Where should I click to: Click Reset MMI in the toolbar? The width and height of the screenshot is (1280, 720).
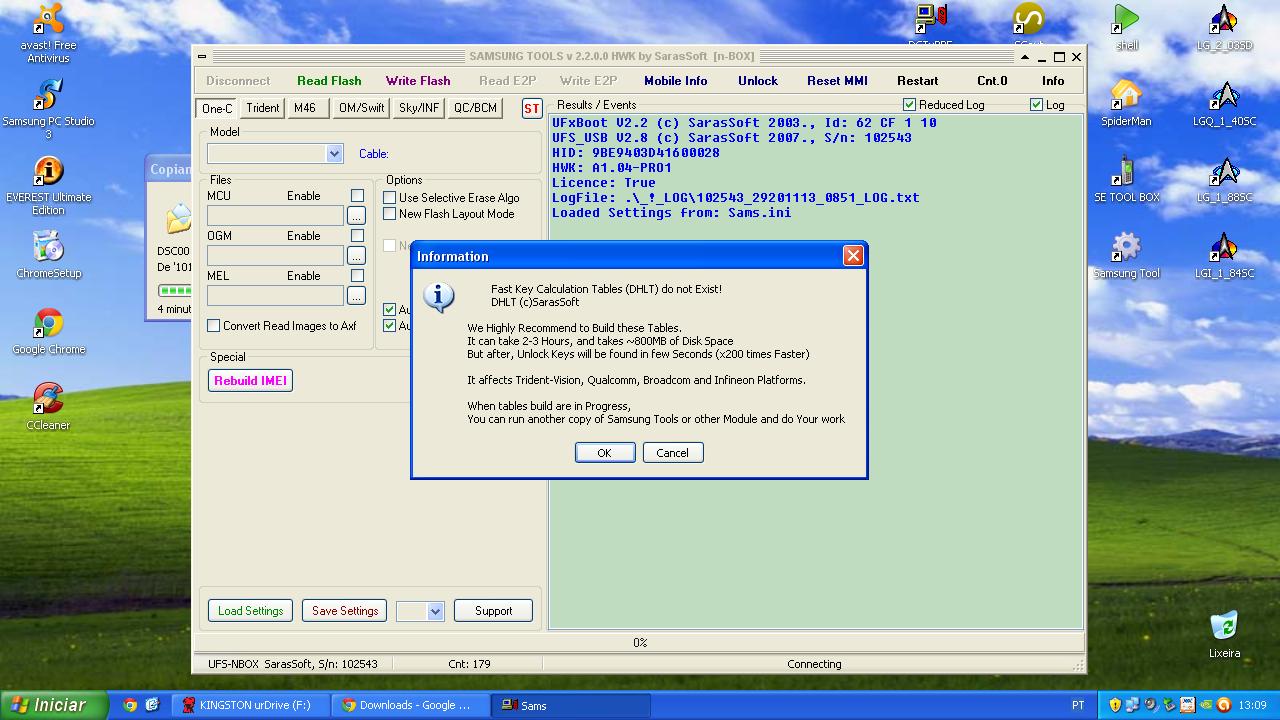[x=837, y=81]
